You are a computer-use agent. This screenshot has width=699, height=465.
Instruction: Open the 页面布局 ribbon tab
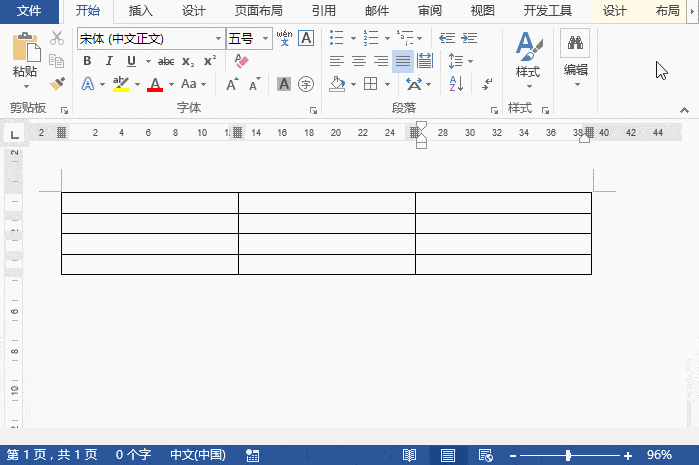click(258, 11)
